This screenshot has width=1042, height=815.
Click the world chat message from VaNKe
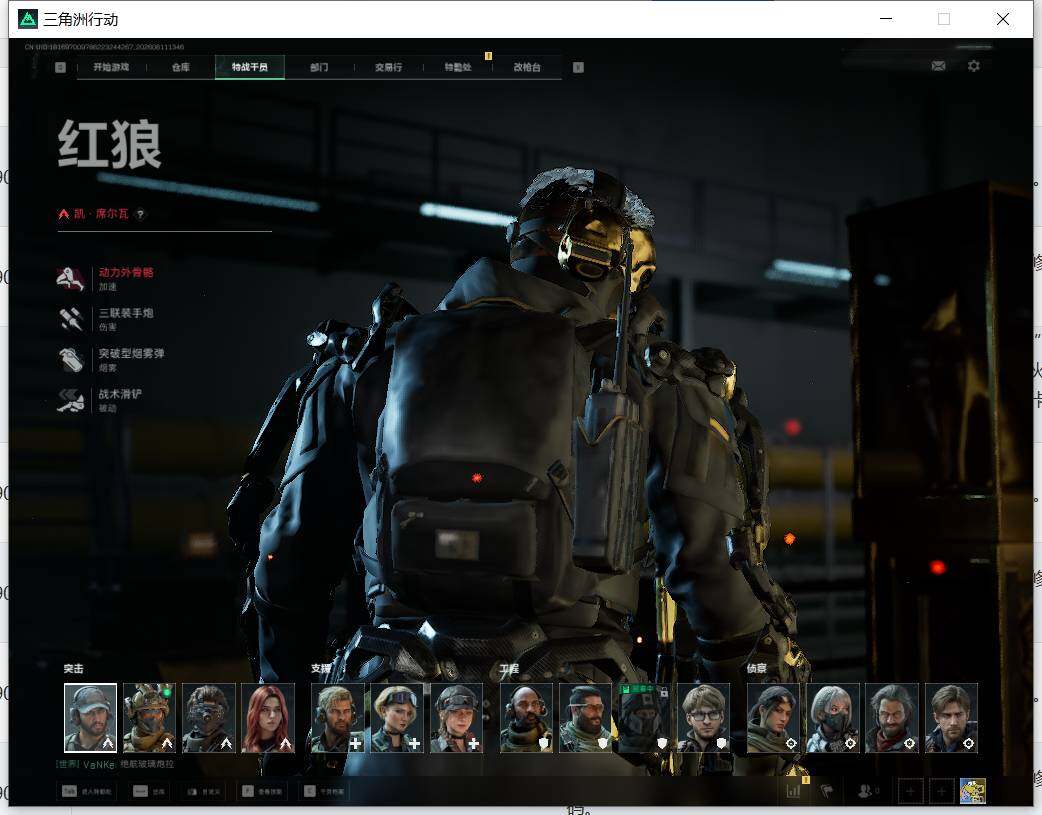click(x=115, y=764)
